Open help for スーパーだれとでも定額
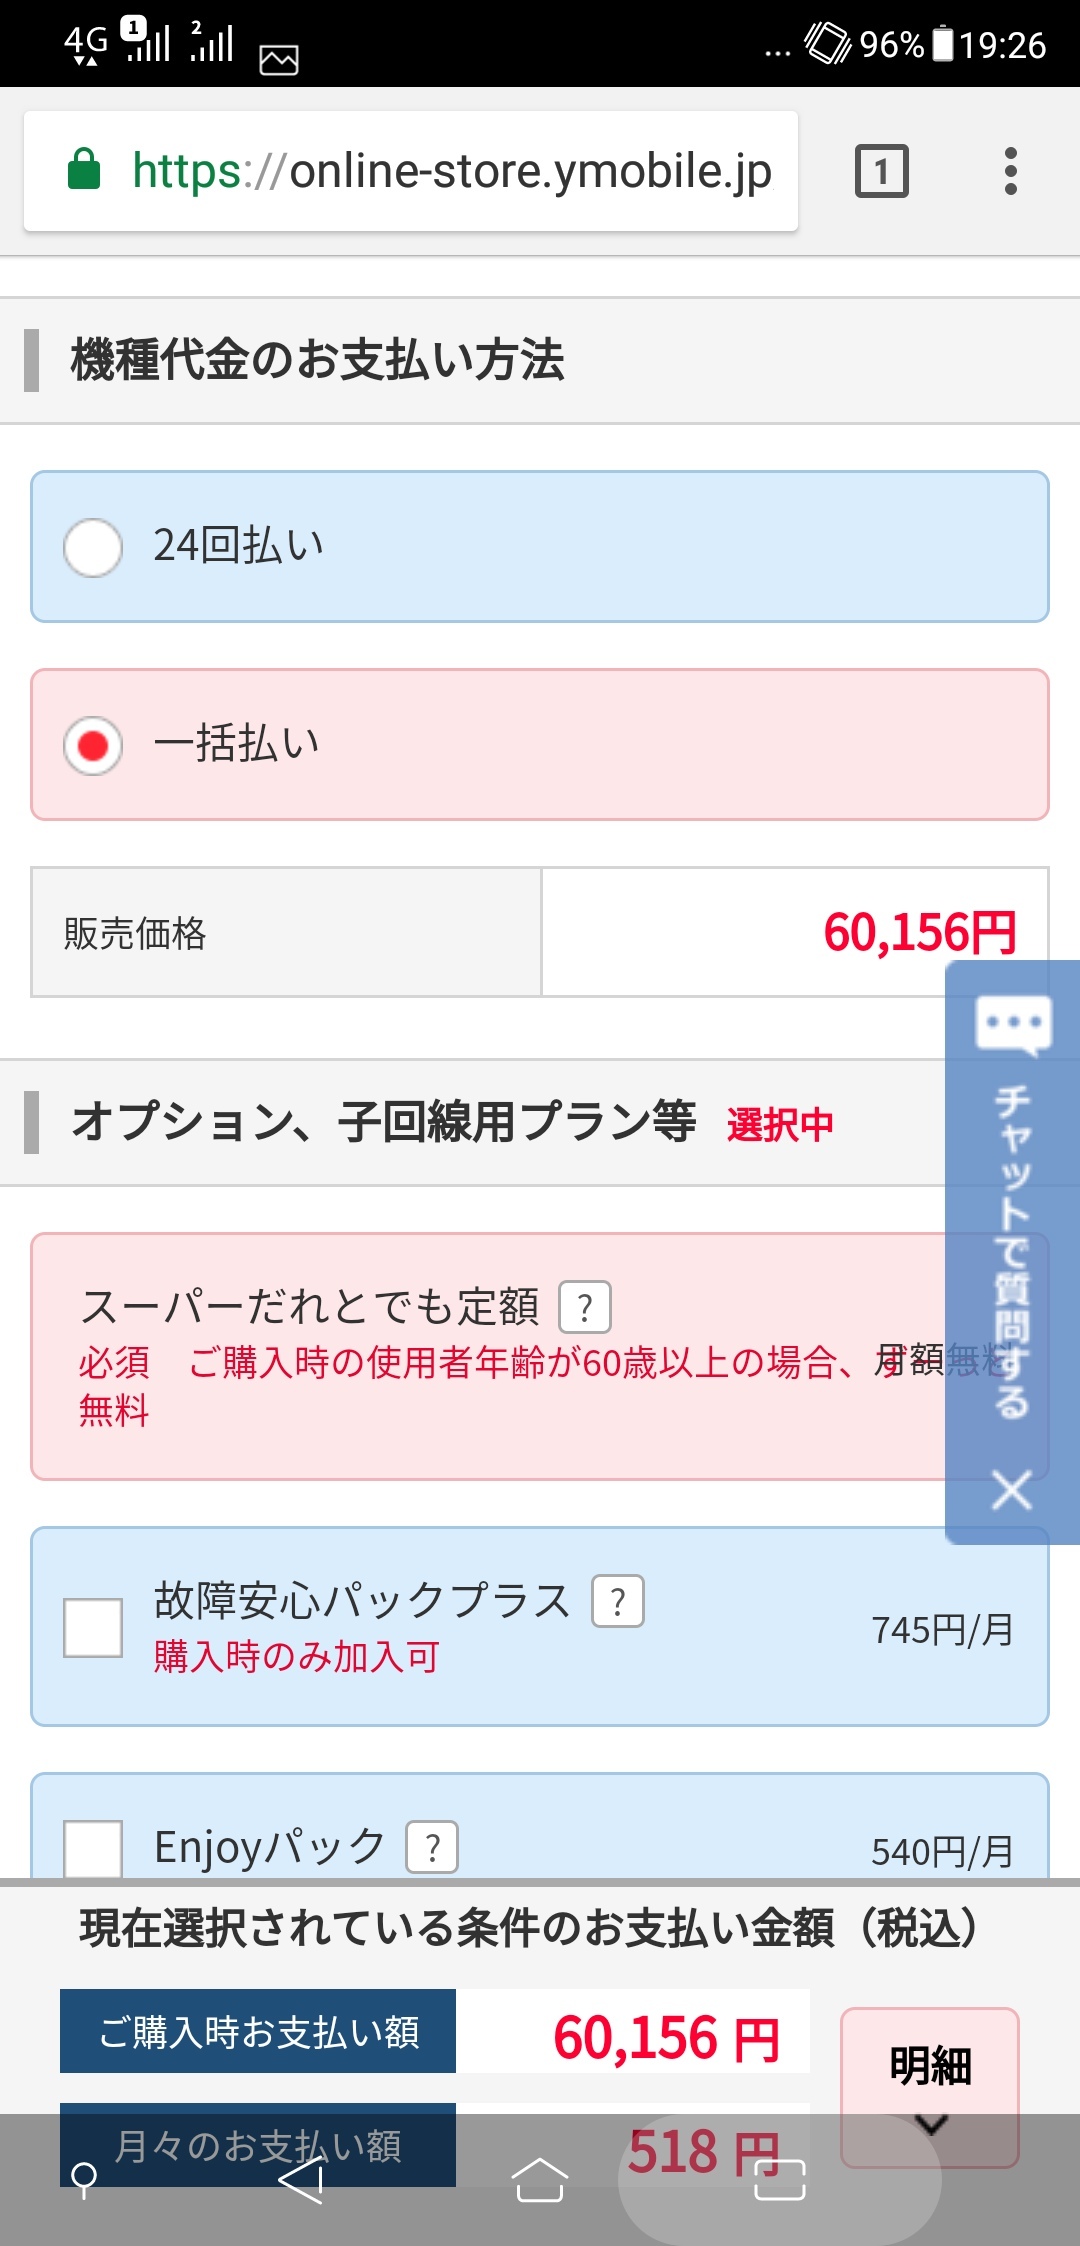This screenshot has width=1080, height=2246. coord(585,1307)
